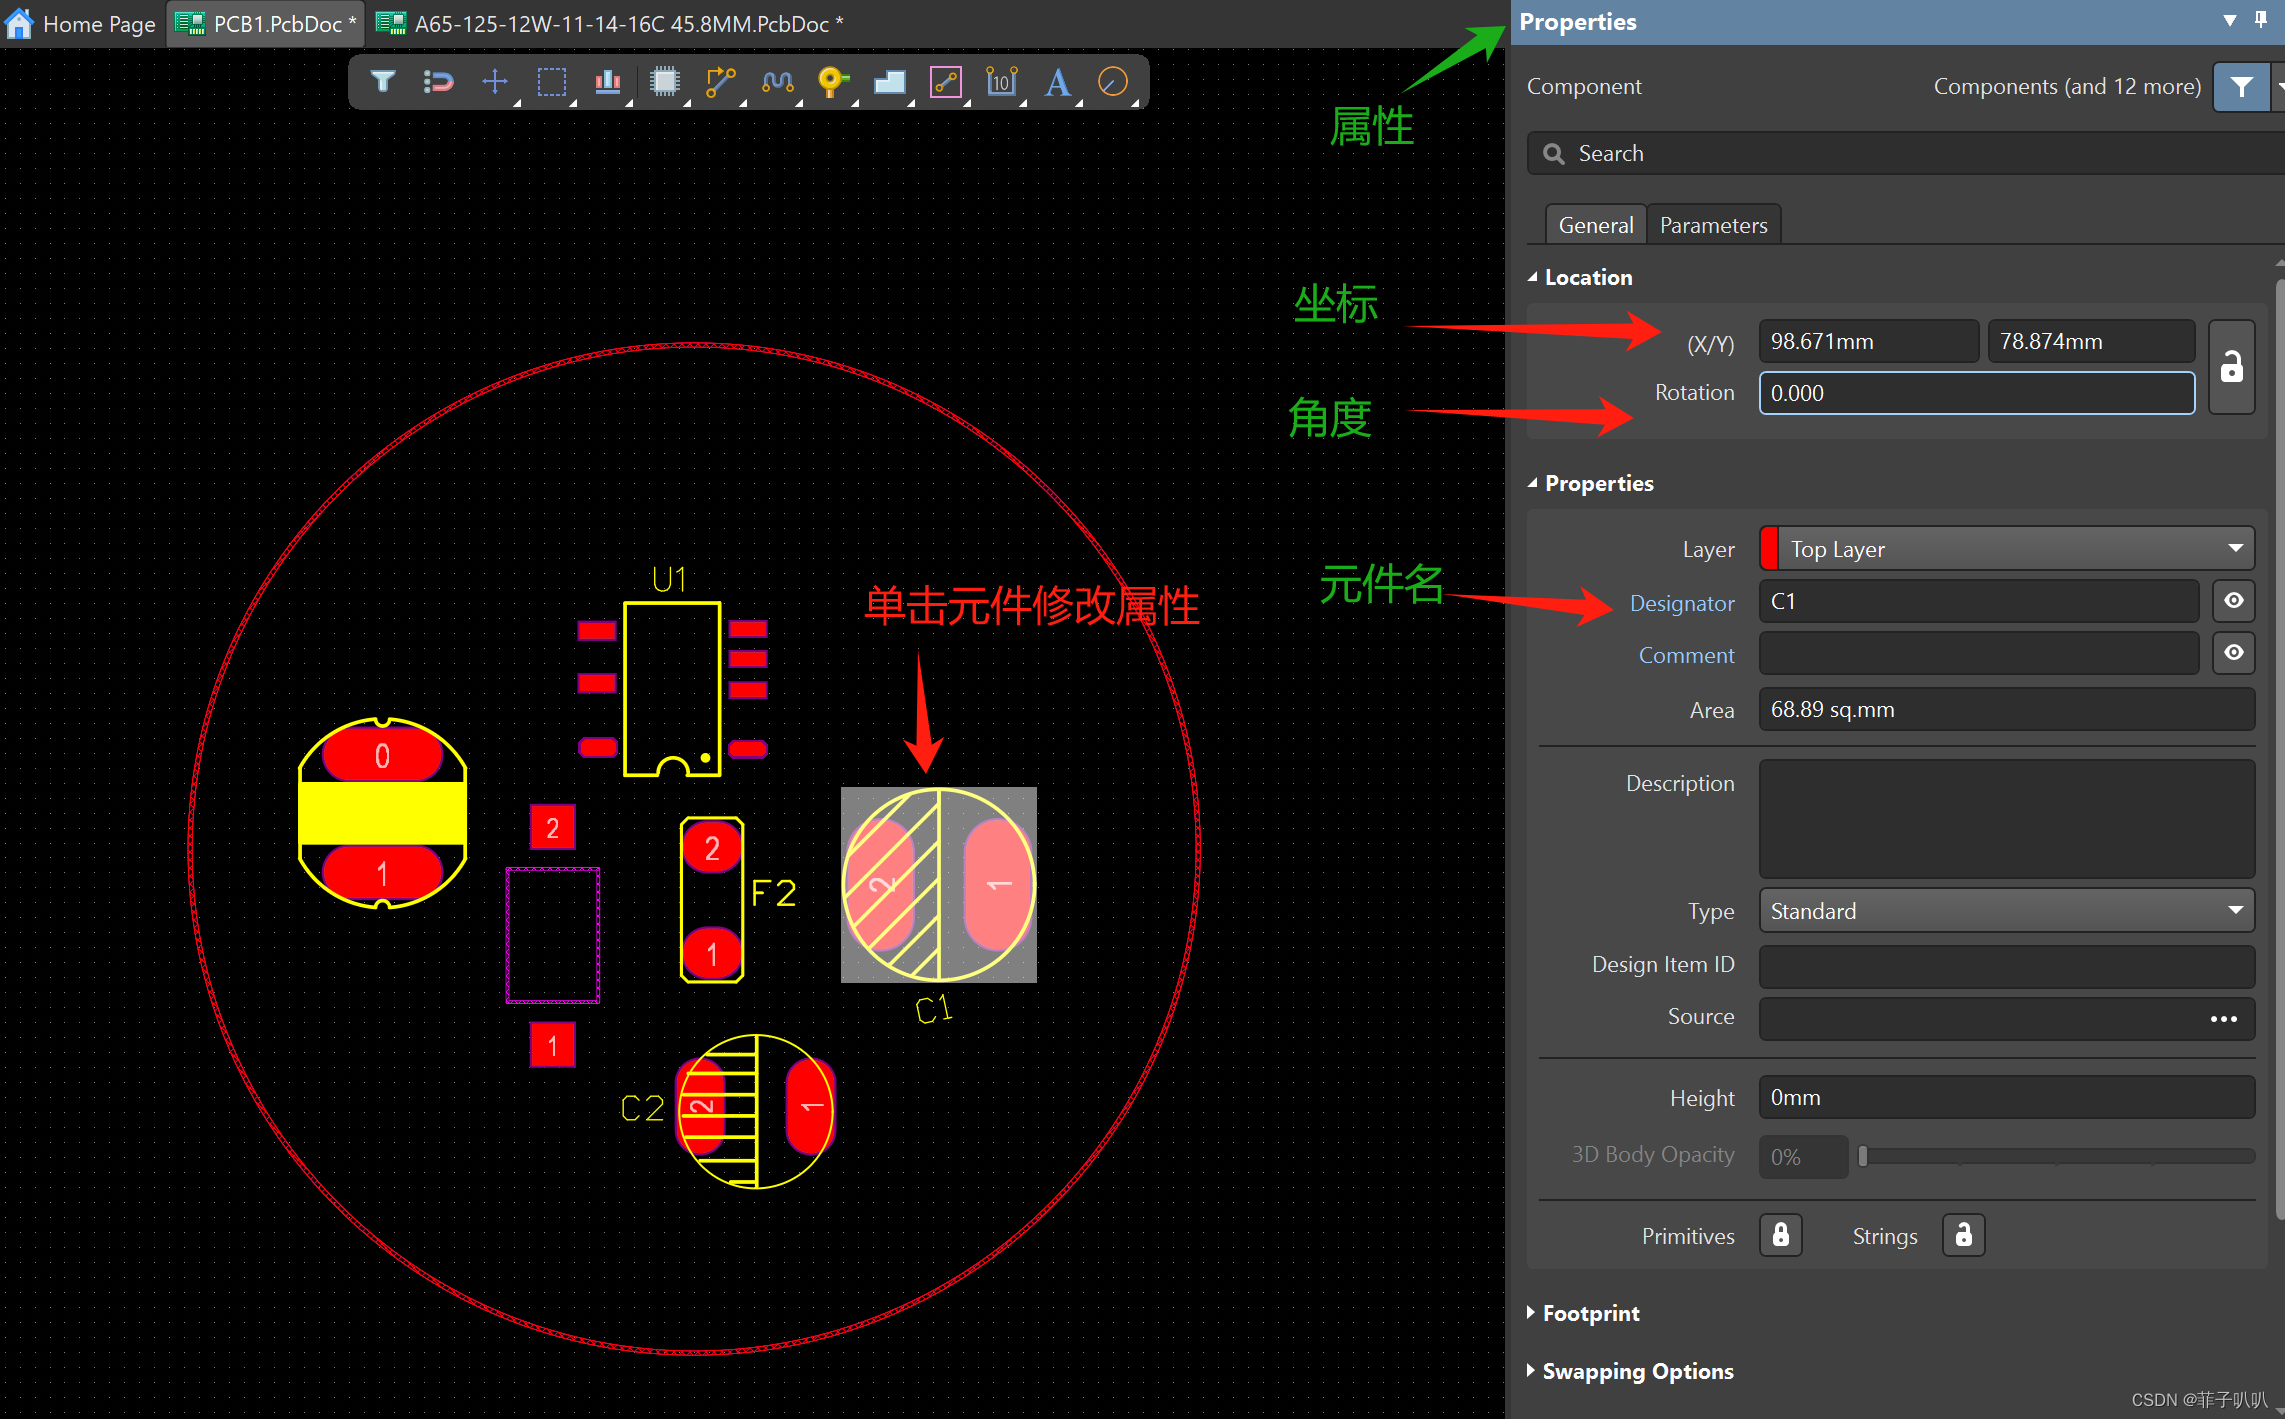Toggle Designator visibility eye icon

(2233, 601)
